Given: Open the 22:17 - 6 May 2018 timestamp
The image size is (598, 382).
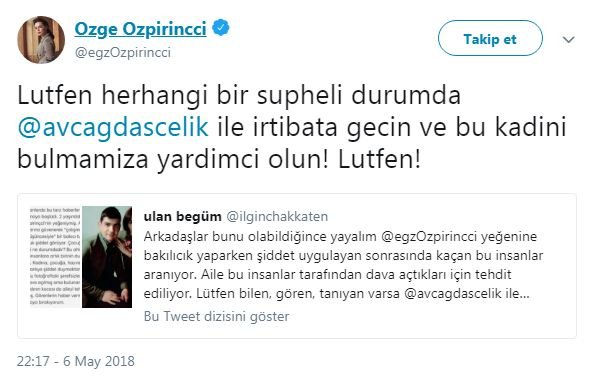Looking at the screenshot, I should [76, 361].
